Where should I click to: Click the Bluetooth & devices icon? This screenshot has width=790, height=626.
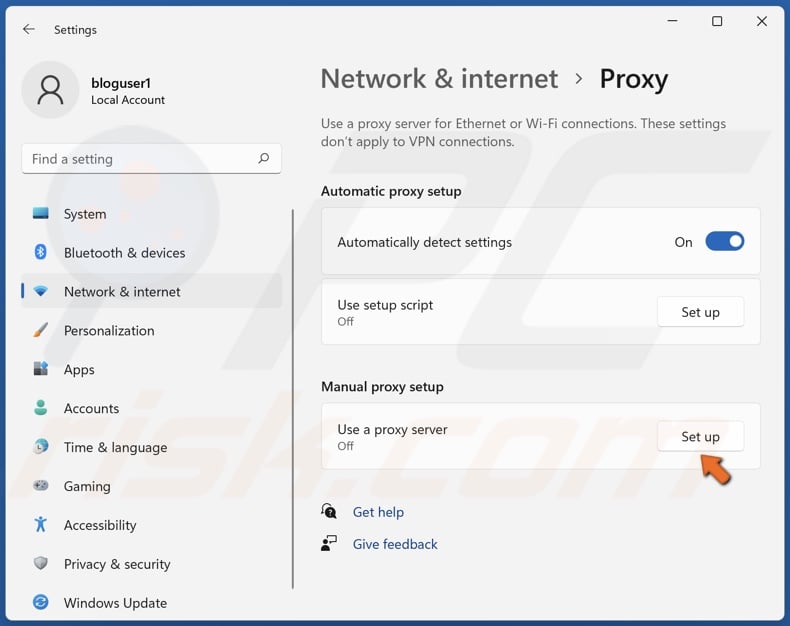click(41, 253)
